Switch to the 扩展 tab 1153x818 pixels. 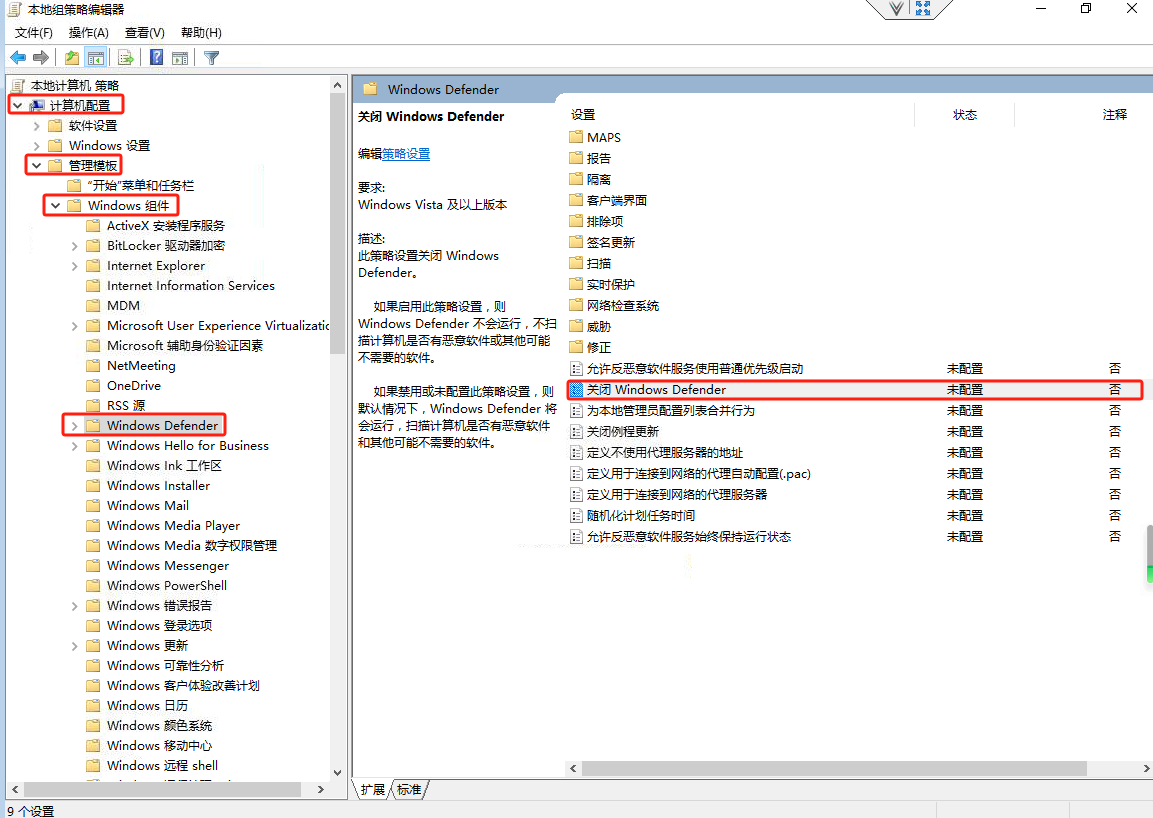pos(373,789)
